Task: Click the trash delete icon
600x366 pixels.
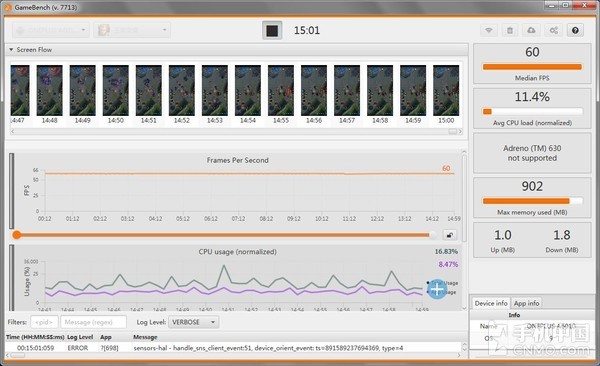Action: [x=510, y=30]
